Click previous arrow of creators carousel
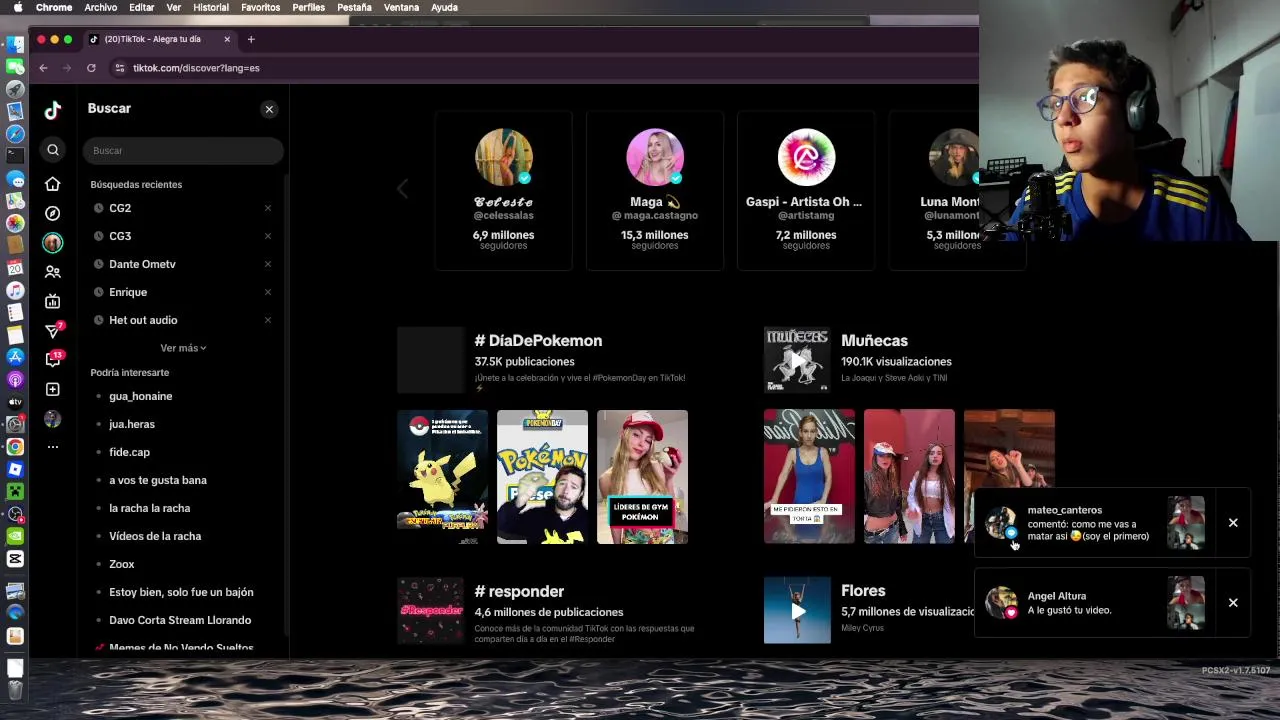This screenshot has width=1280, height=720. [402, 188]
